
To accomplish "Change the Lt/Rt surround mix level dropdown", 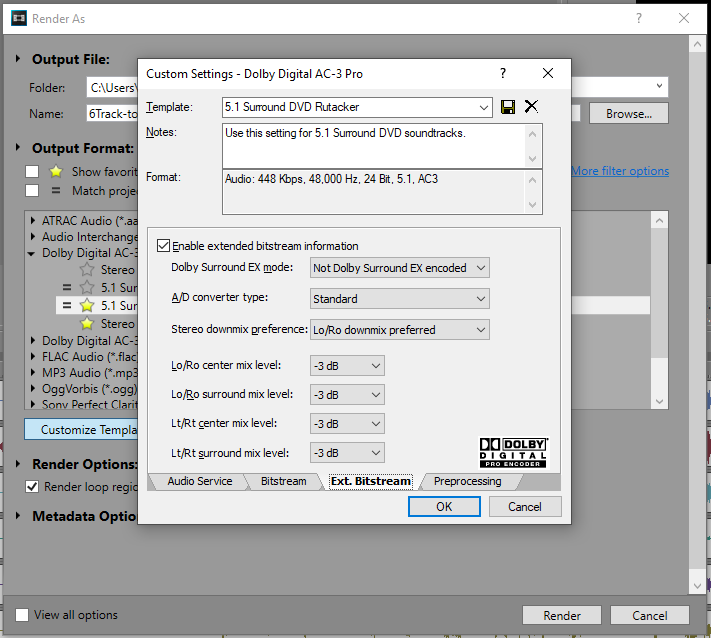I will pos(347,453).
